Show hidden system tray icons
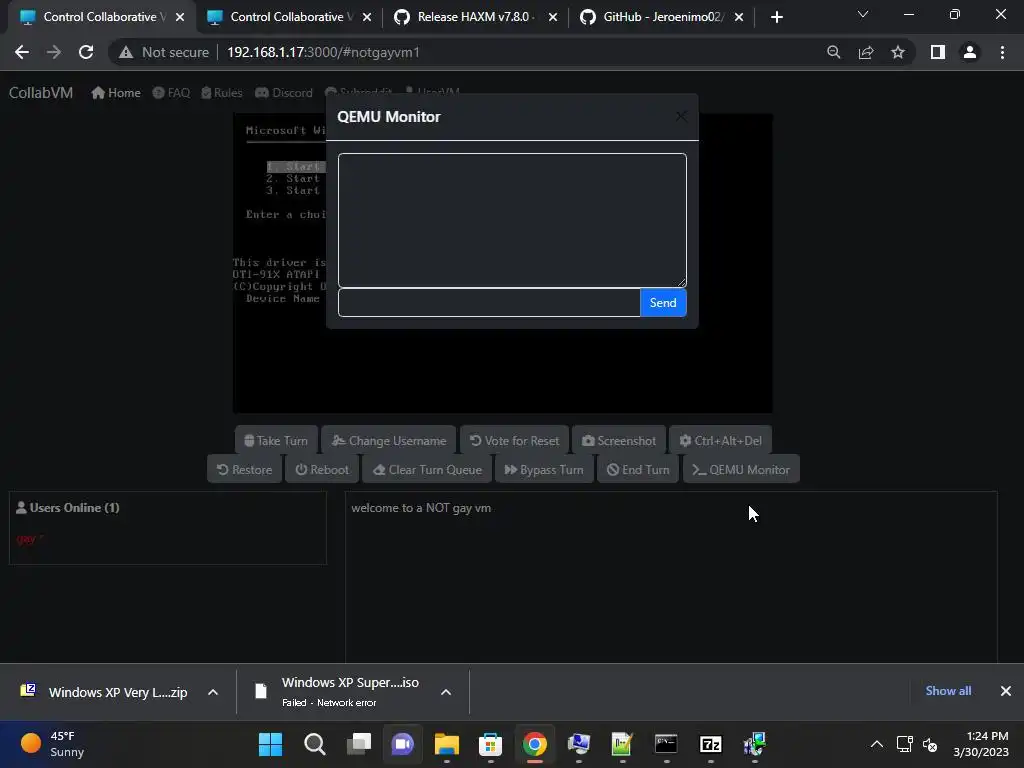The height and width of the screenshot is (768, 1024). tap(877, 744)
